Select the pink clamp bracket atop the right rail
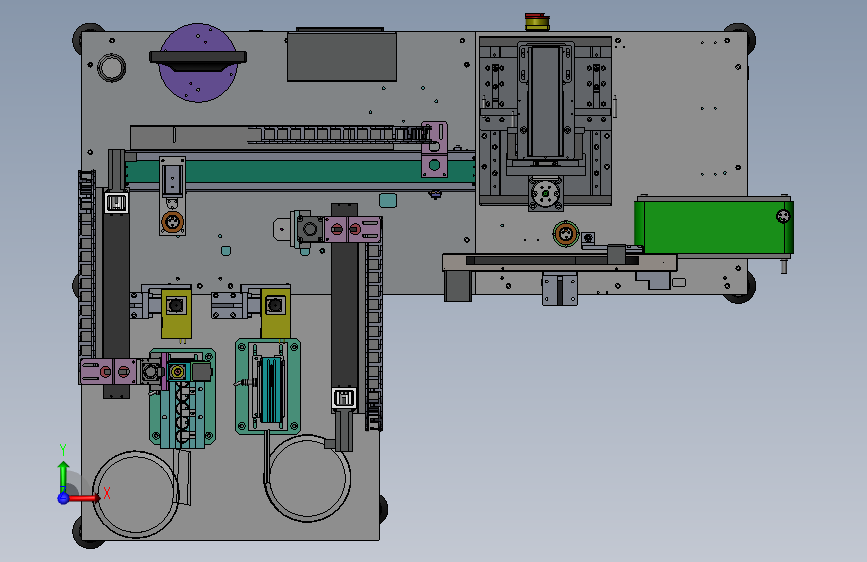The width and height of the screenshot is (867, 562). point(353,229)
